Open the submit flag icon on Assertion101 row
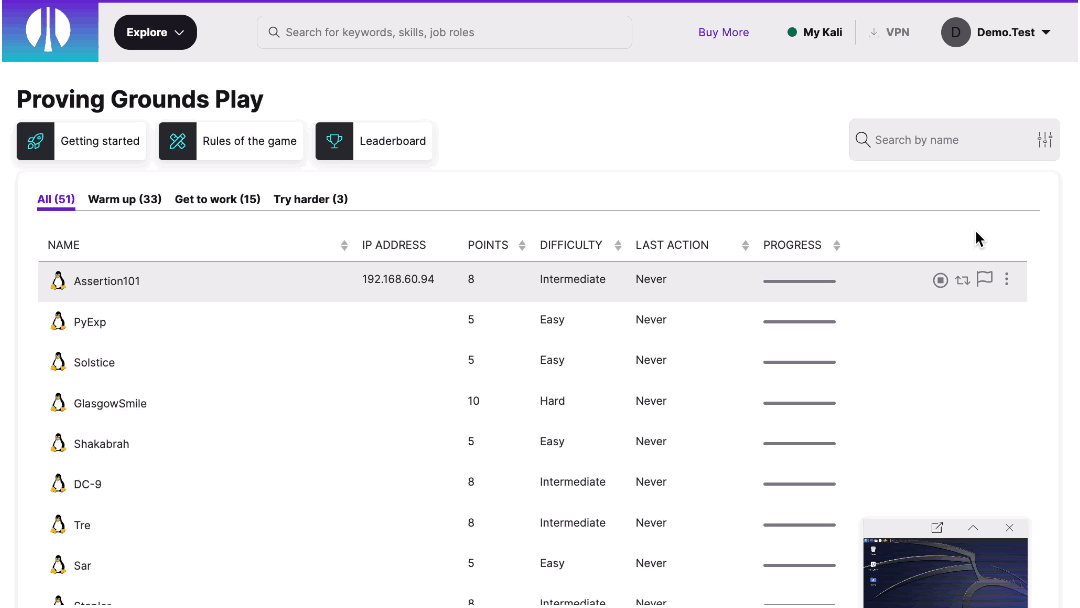1080x608 pixels. point(984,280)
